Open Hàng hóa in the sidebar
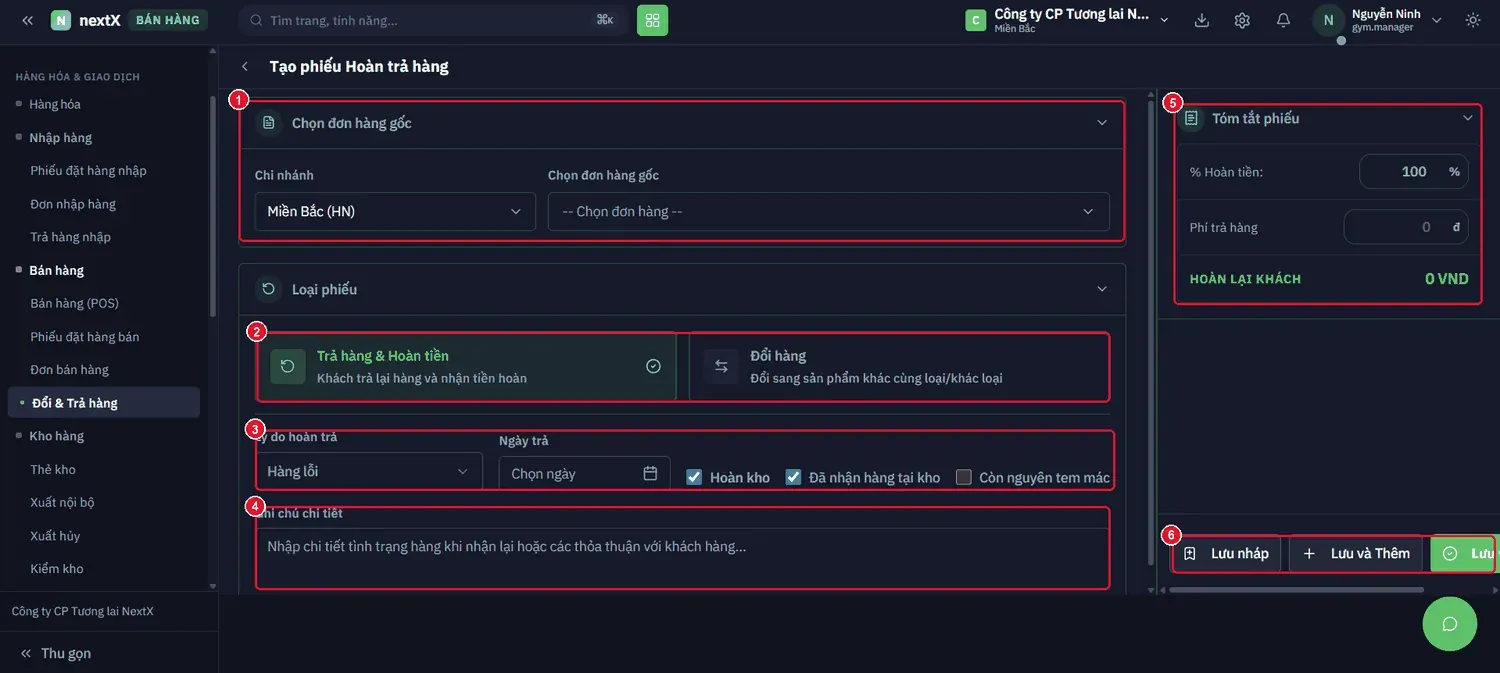This screenshot has height=673, width=1500. (x=55, y=104)
